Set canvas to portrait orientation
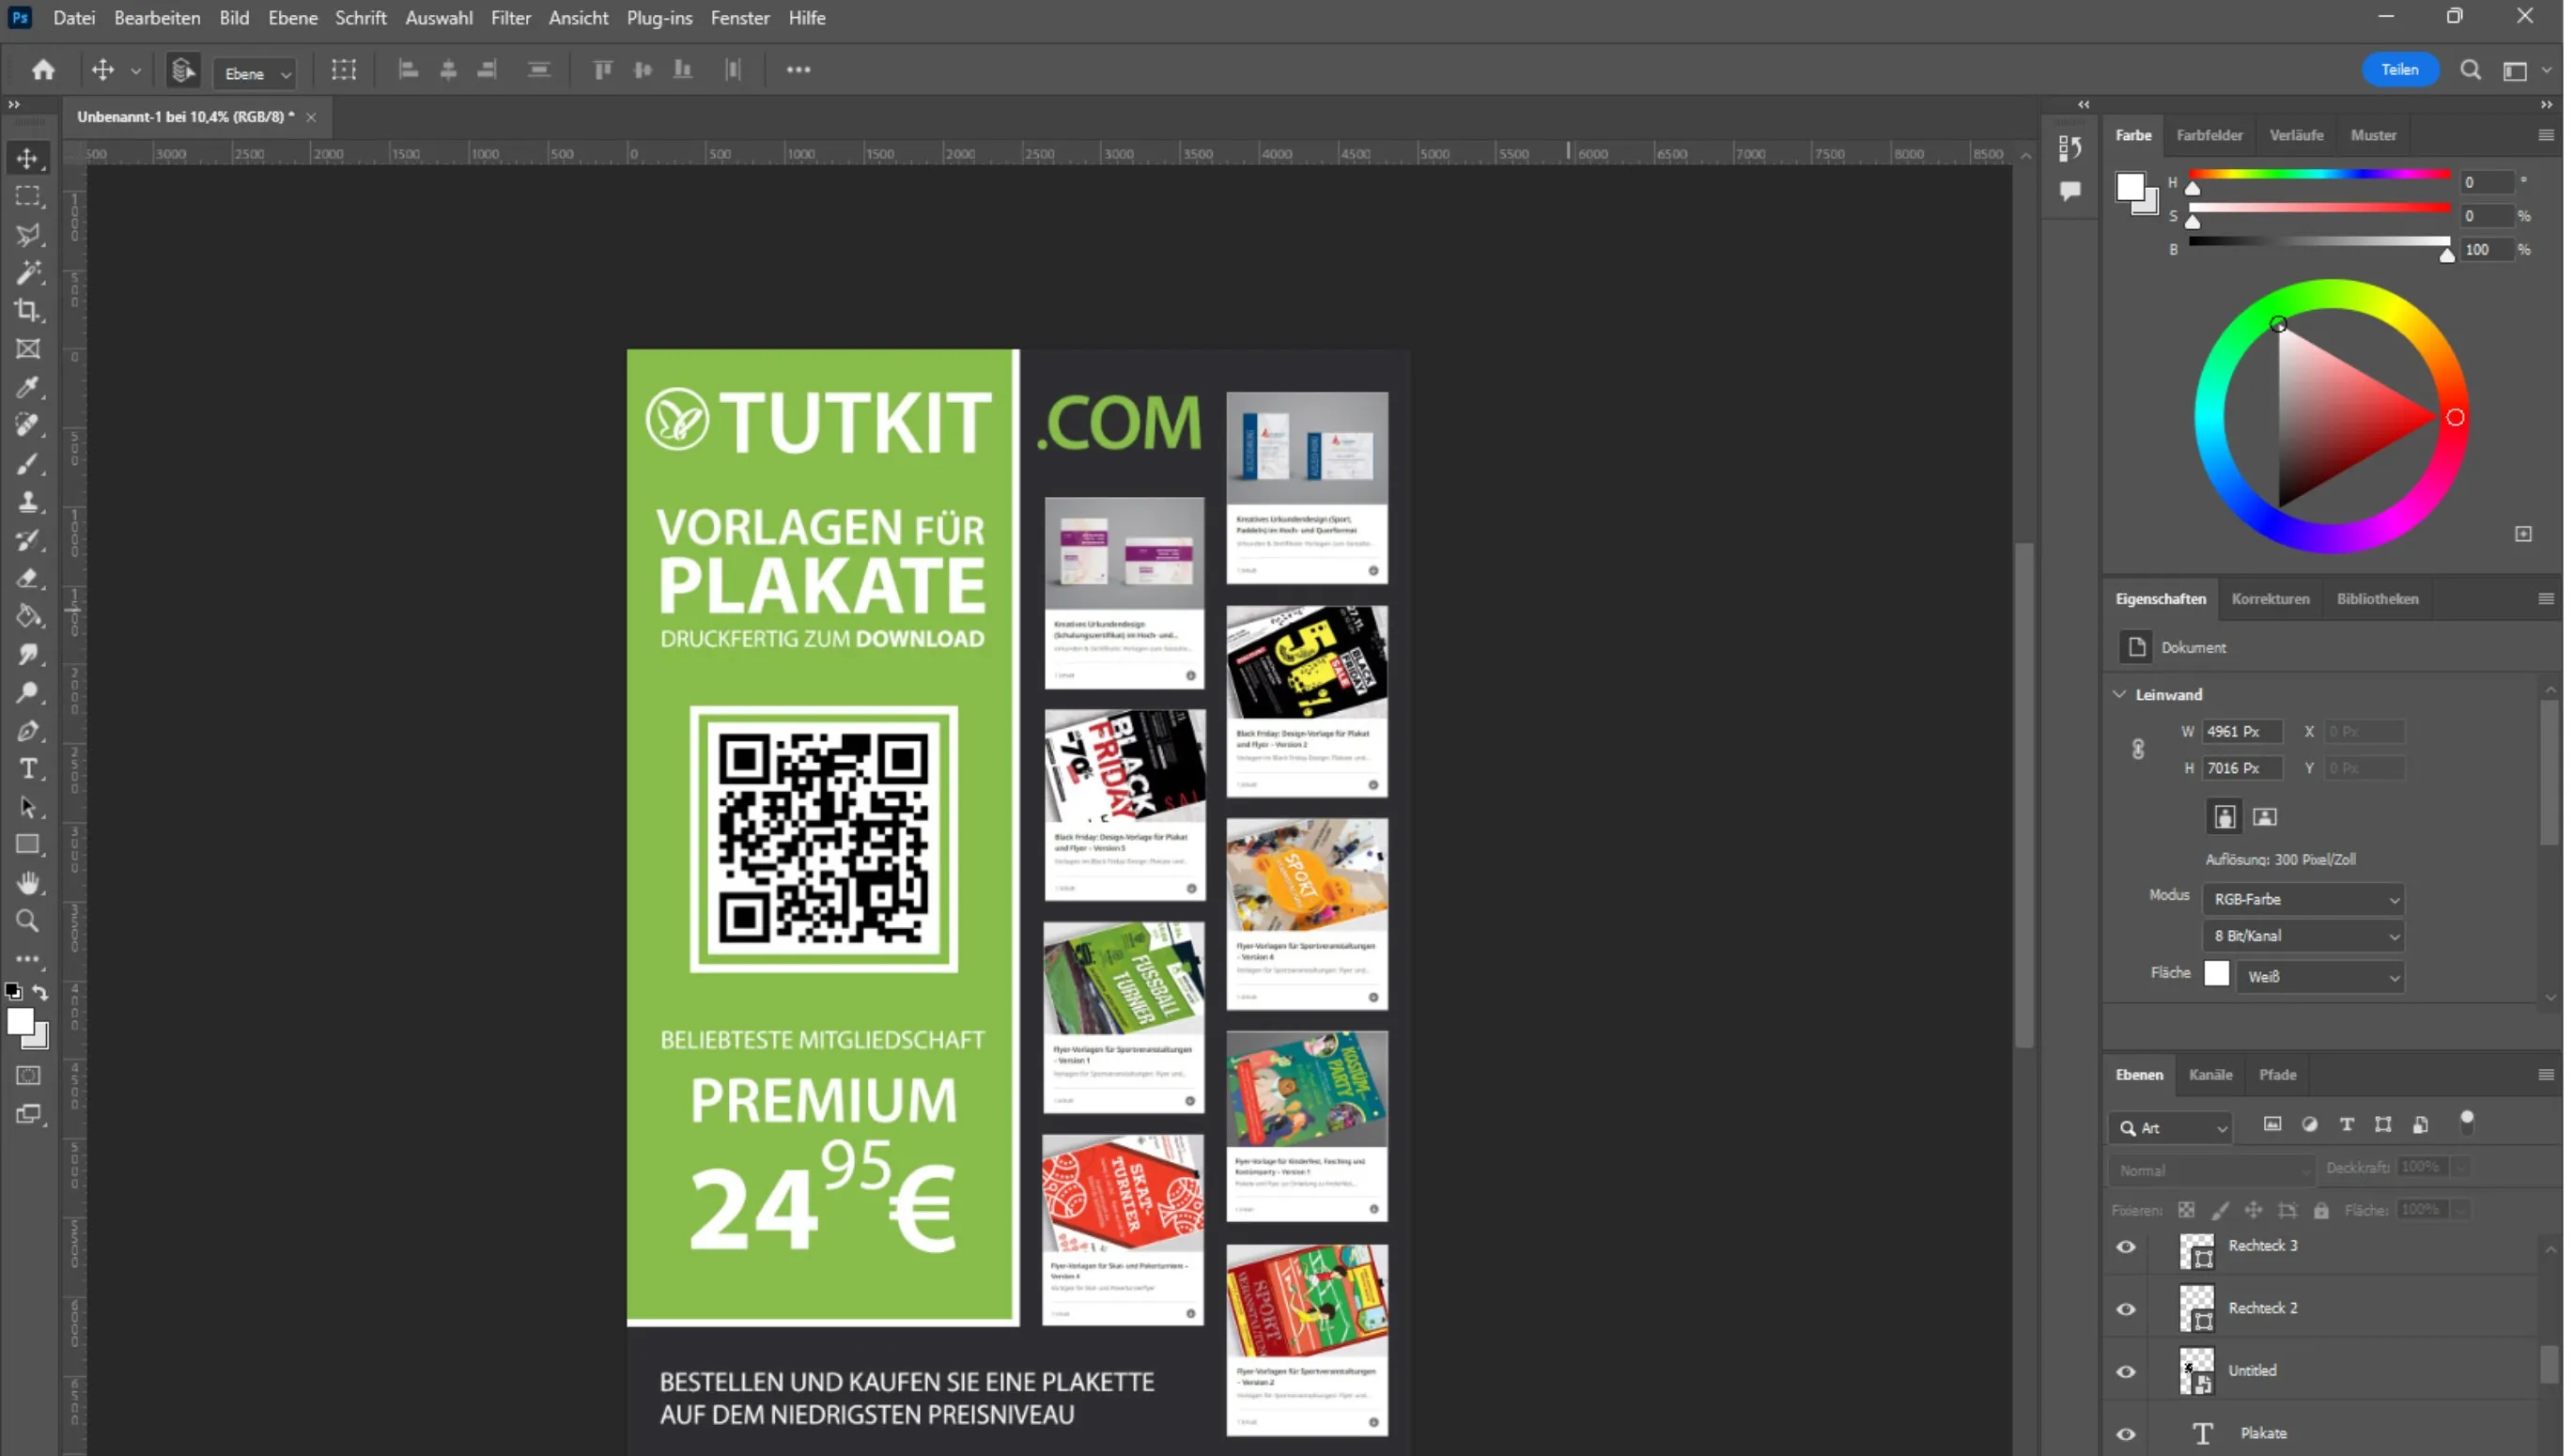 tap(2224, 817)
